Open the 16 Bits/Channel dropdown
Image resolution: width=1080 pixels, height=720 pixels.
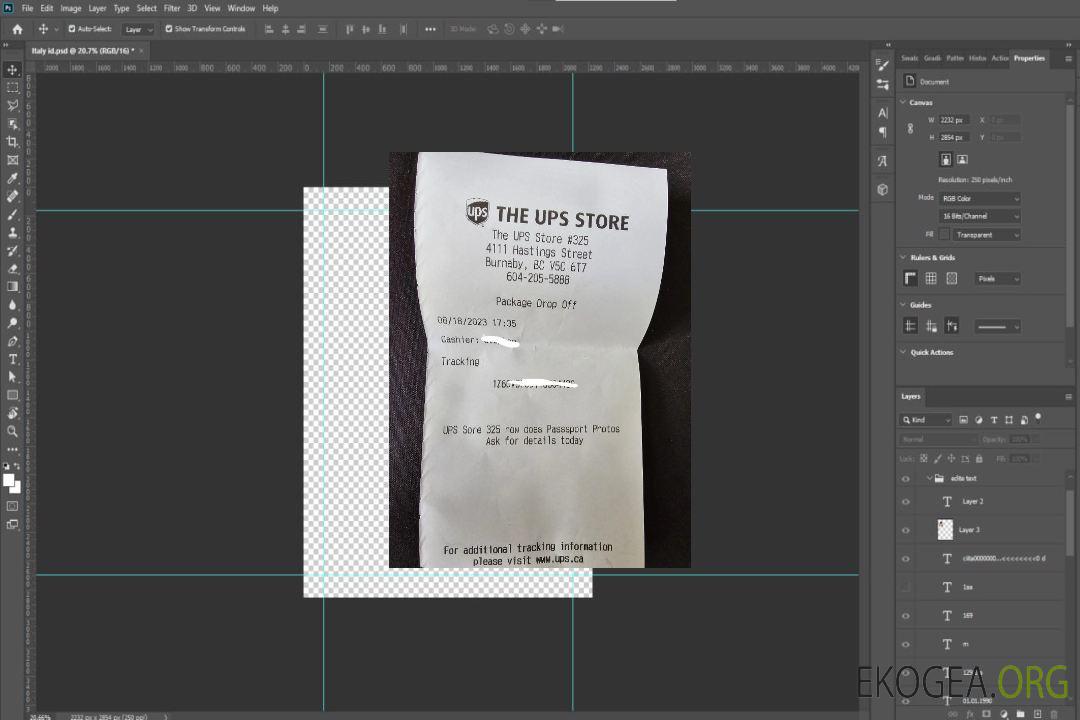pyautogui.click(x=979, y=216)
